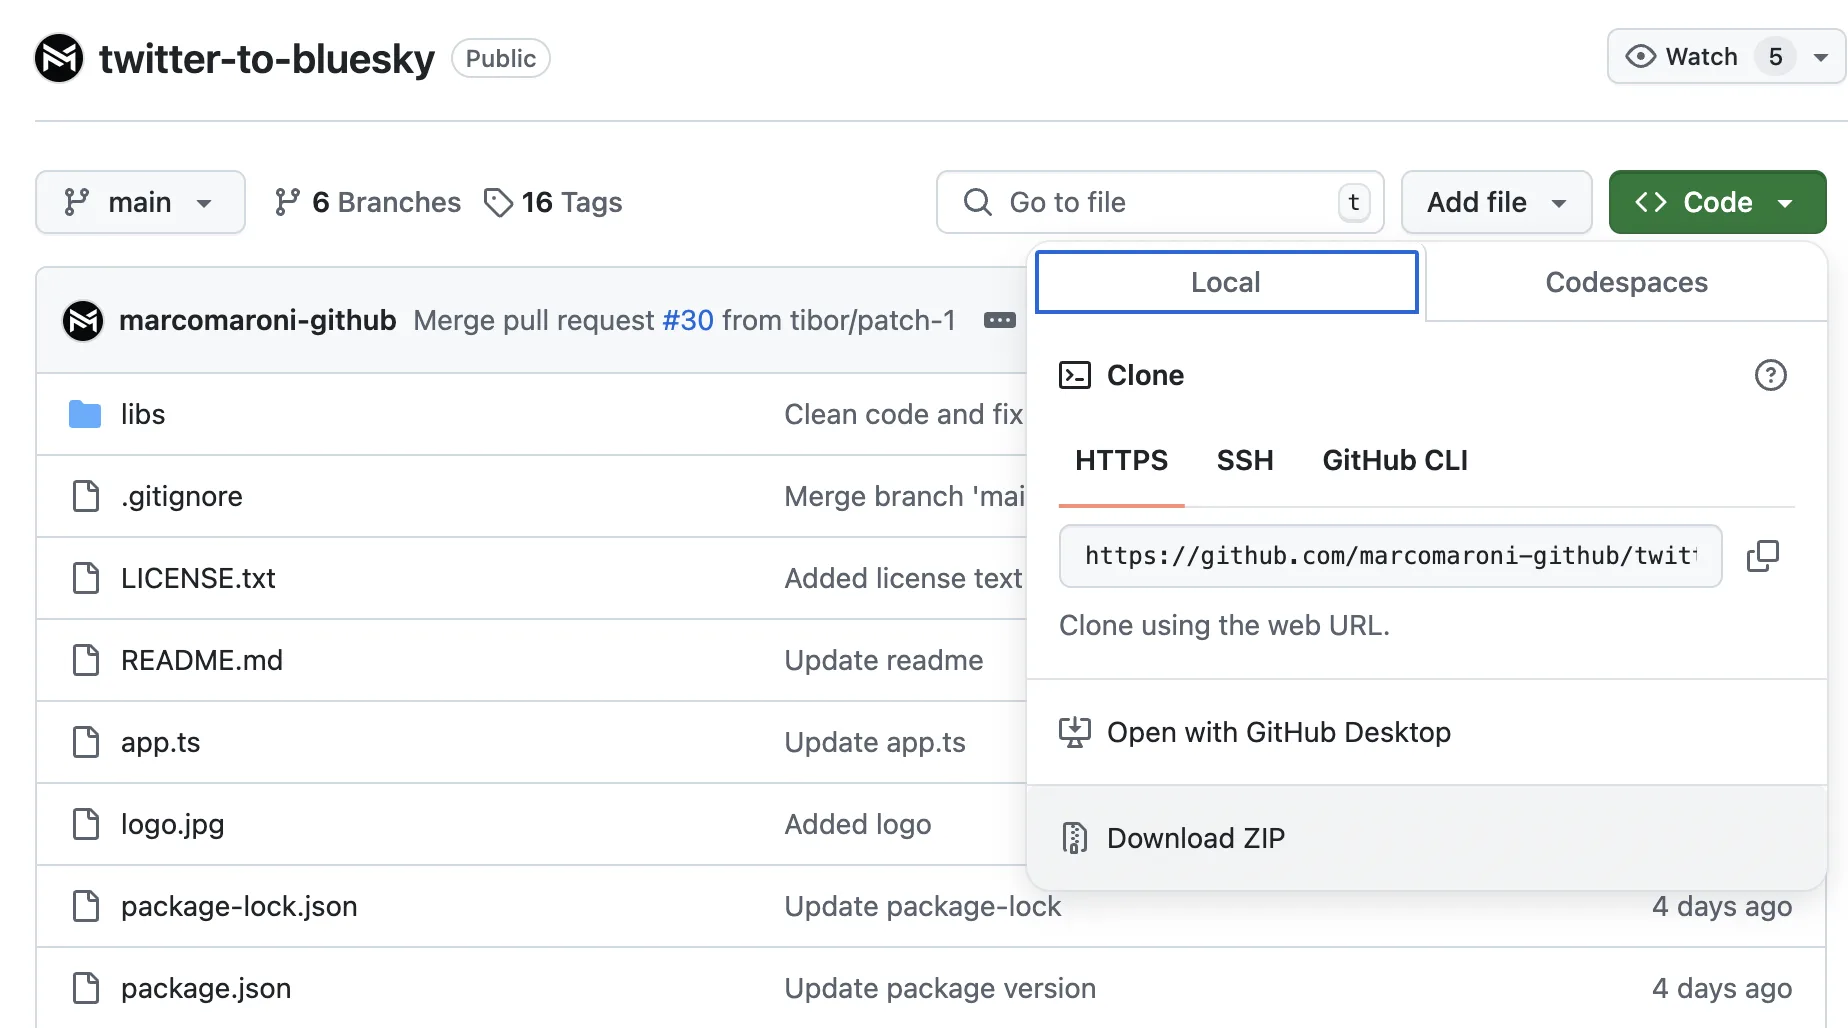The height and width of the screenshot is (1028, 1848).
Task: Open 'Update readme' commit message
Action: point(884,660)
